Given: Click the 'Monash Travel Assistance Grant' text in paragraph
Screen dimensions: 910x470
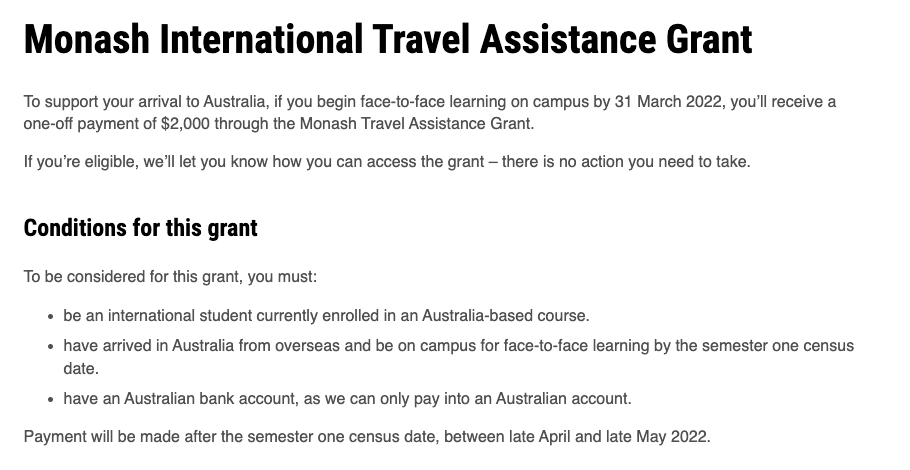Looking at the screenshot, I should [x=416, y=124].
